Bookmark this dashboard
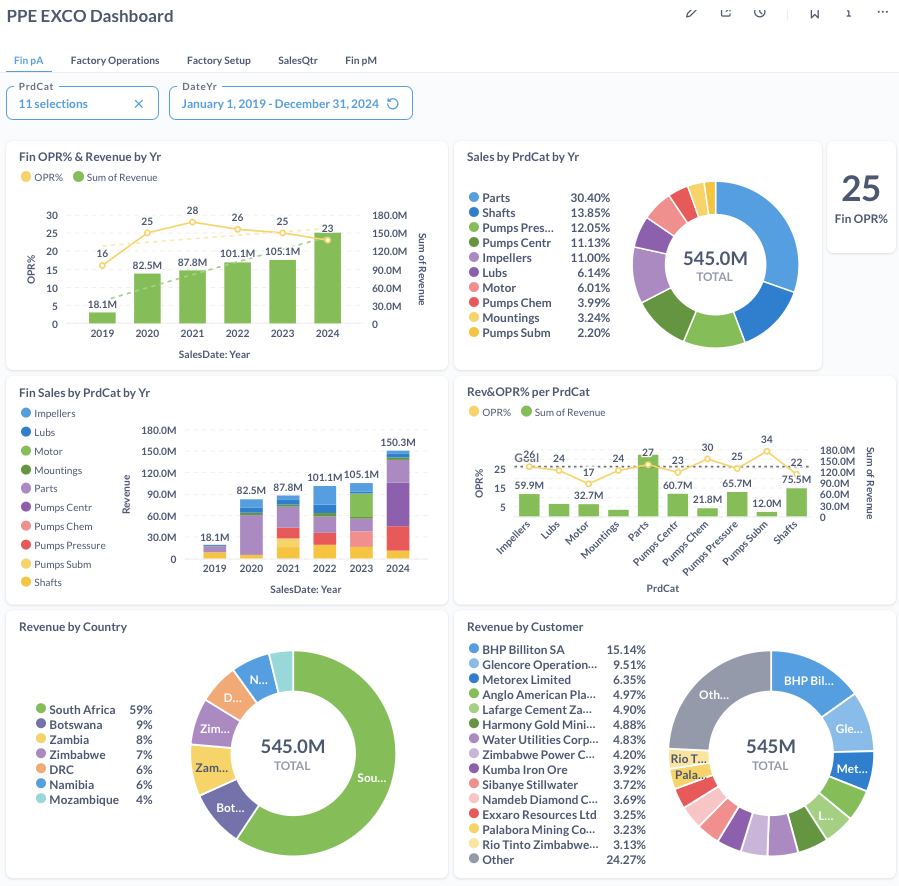Screen dimensions: 899x886 click(815, 13)
